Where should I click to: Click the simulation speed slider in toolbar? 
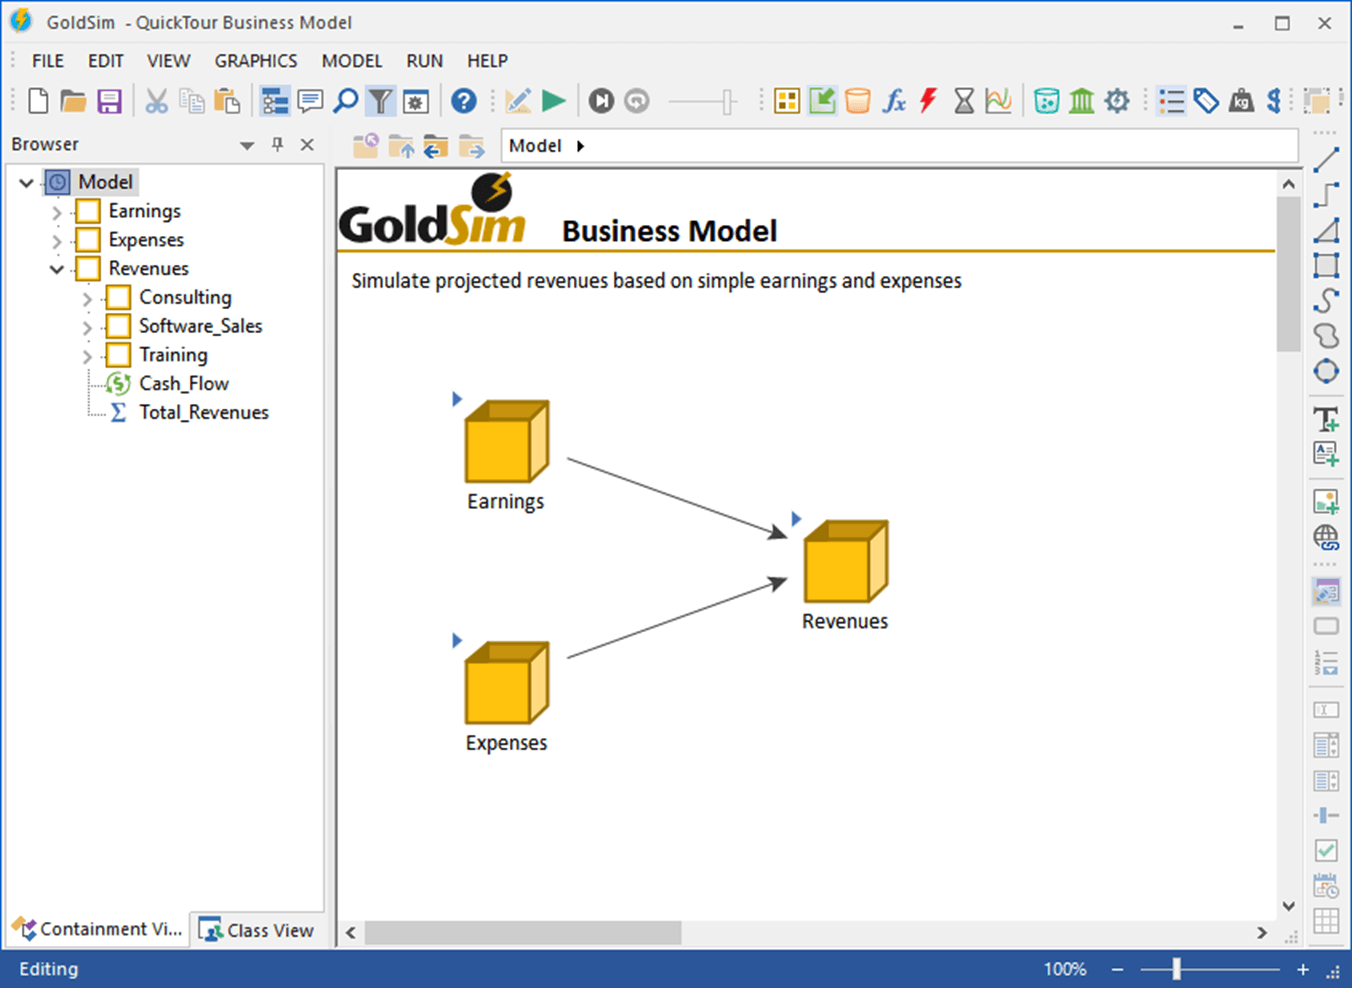[729, 101]
